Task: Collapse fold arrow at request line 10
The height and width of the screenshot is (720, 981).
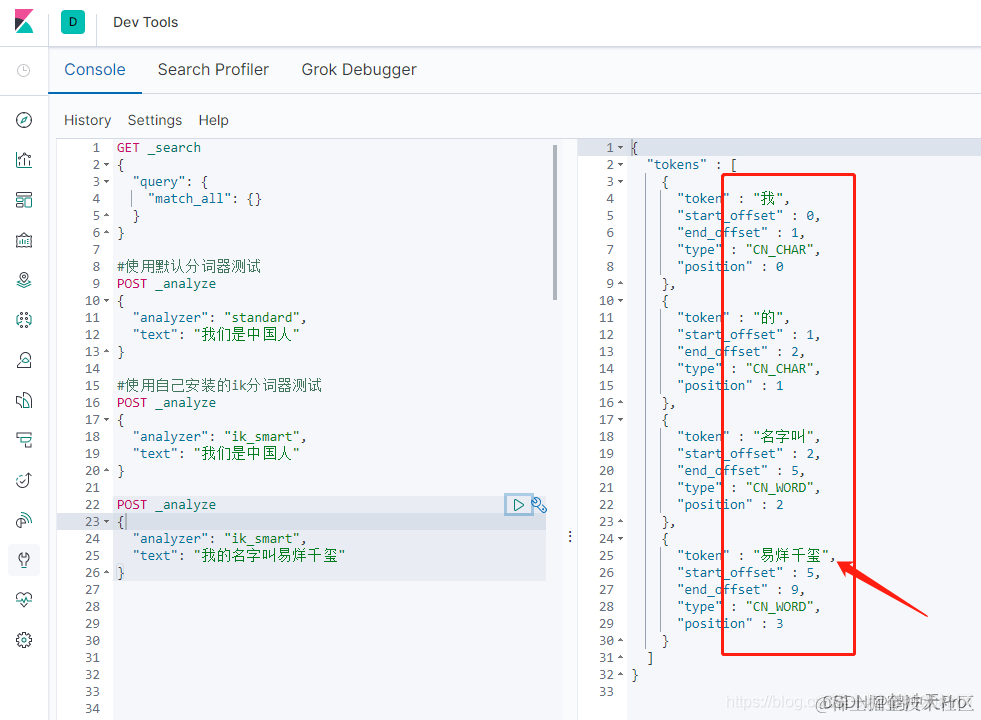Action: click(x=106, y=301)
